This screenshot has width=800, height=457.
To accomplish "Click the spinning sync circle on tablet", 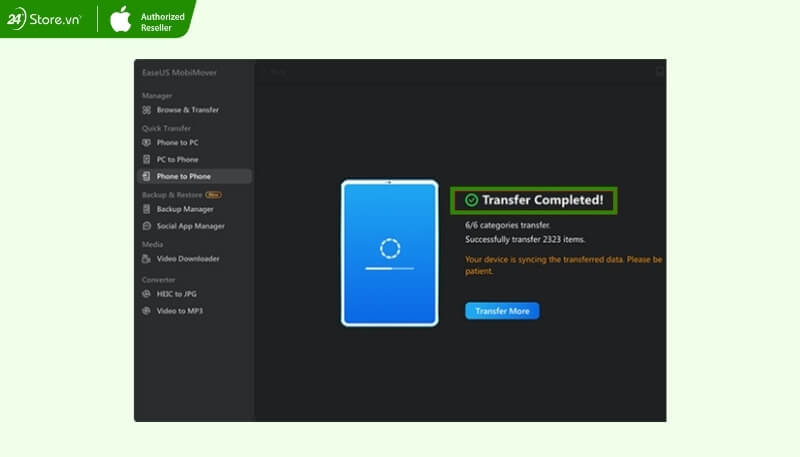I will (390, 248).
